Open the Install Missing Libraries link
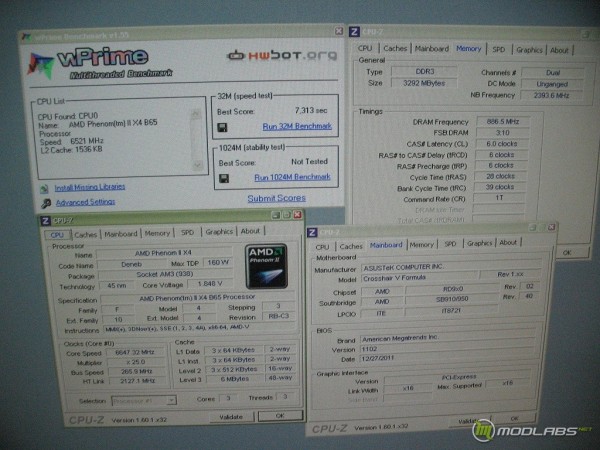 coord(90,187)
